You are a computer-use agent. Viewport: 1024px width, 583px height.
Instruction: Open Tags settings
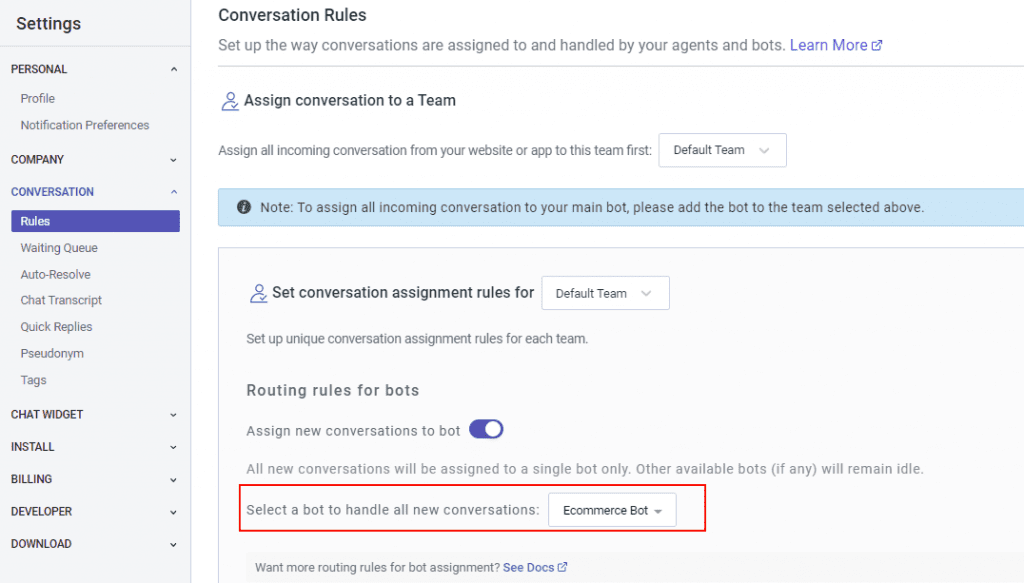click(x=33, y=379)
